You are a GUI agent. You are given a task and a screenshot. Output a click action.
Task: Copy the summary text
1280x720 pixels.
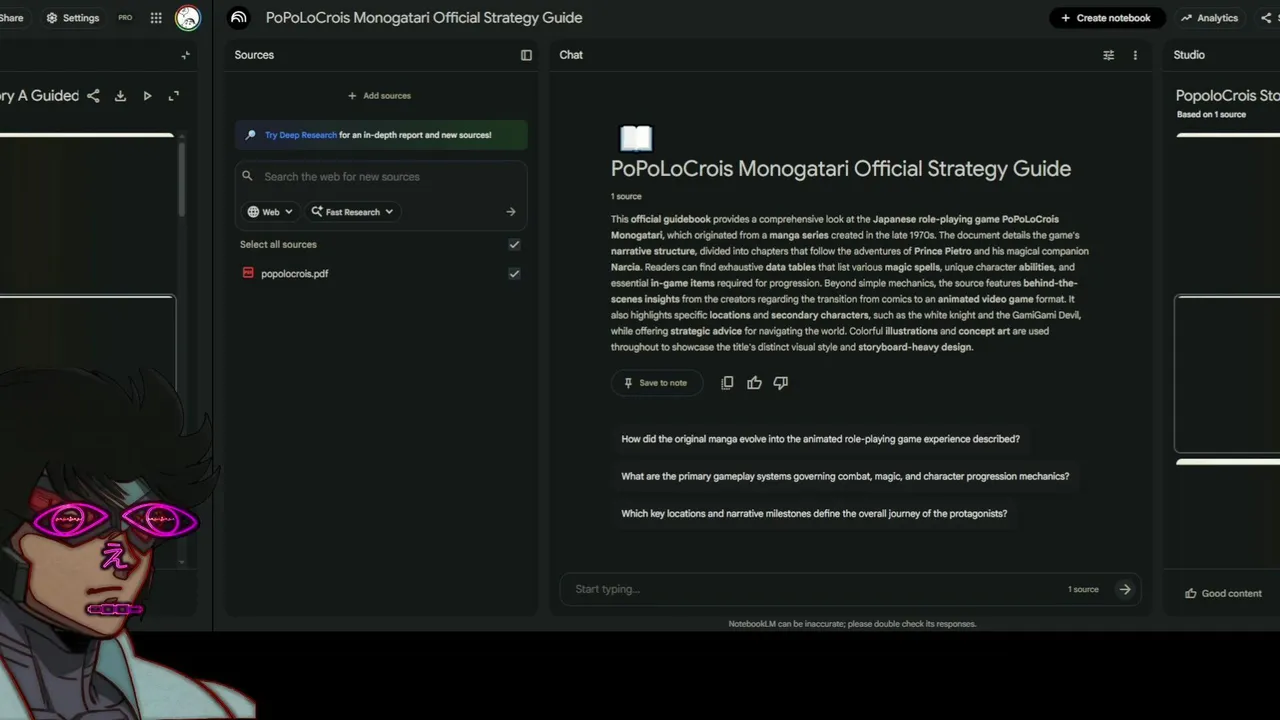click(x=727, y=383)
